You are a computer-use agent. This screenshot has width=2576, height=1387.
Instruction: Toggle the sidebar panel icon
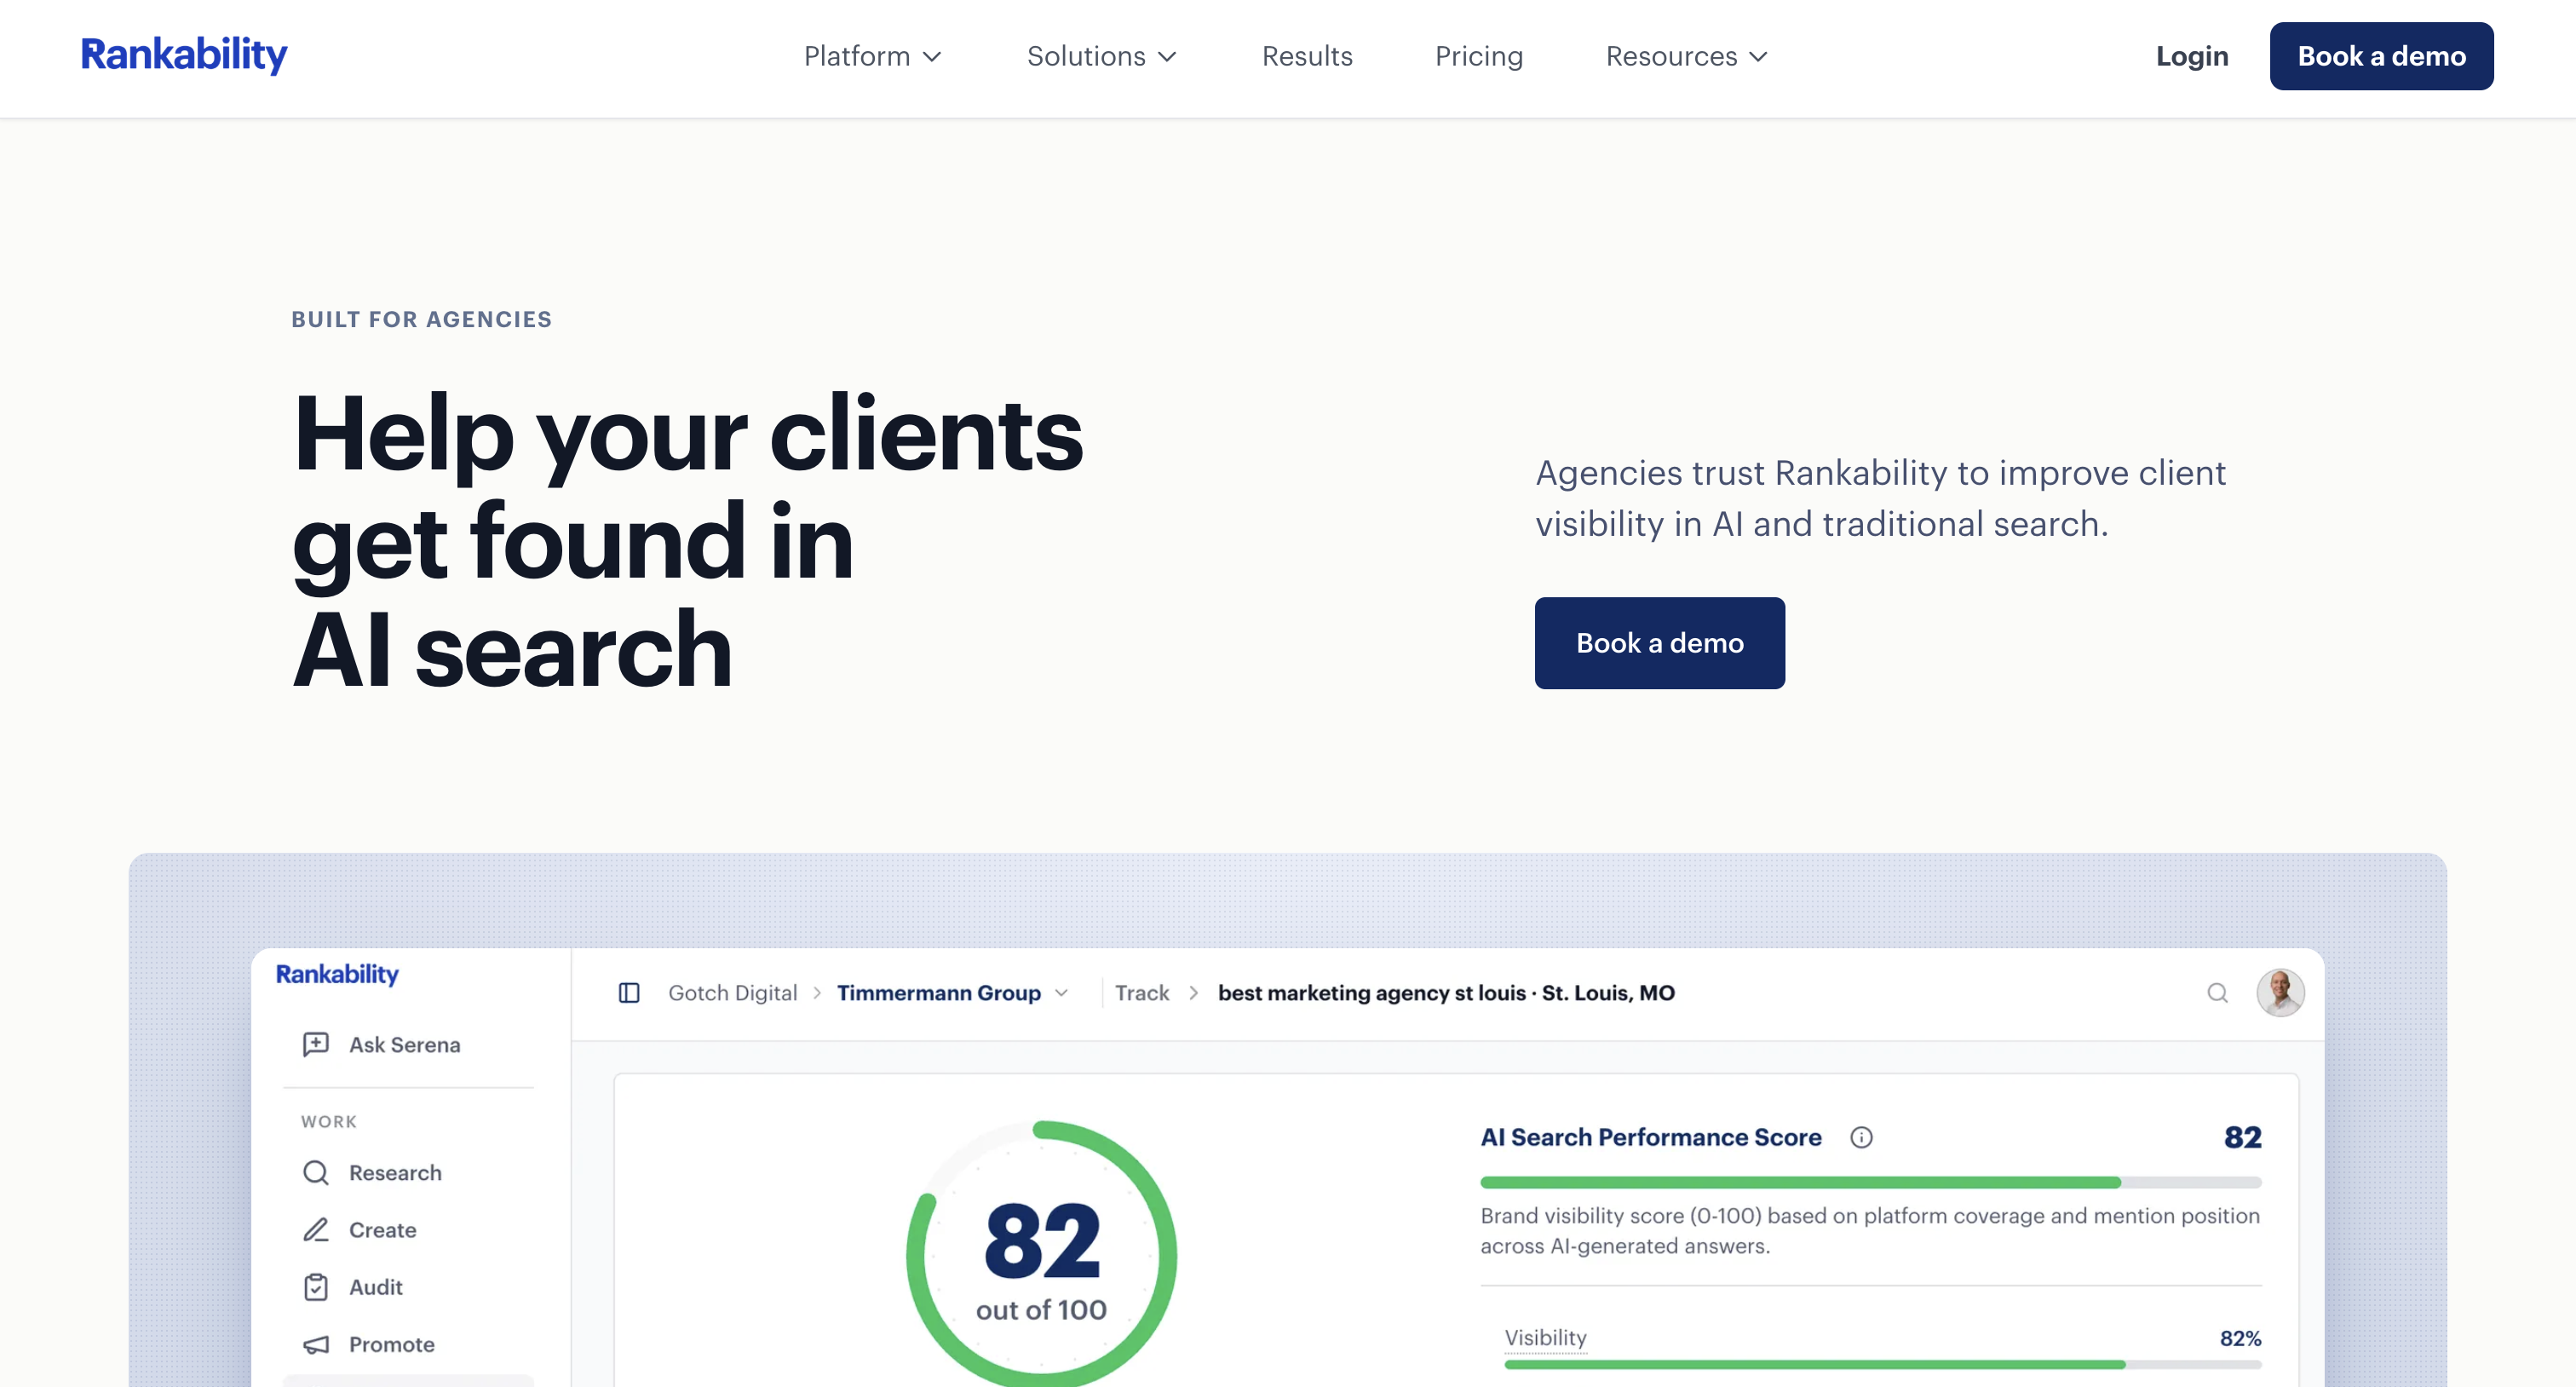(x=629, y=993)
